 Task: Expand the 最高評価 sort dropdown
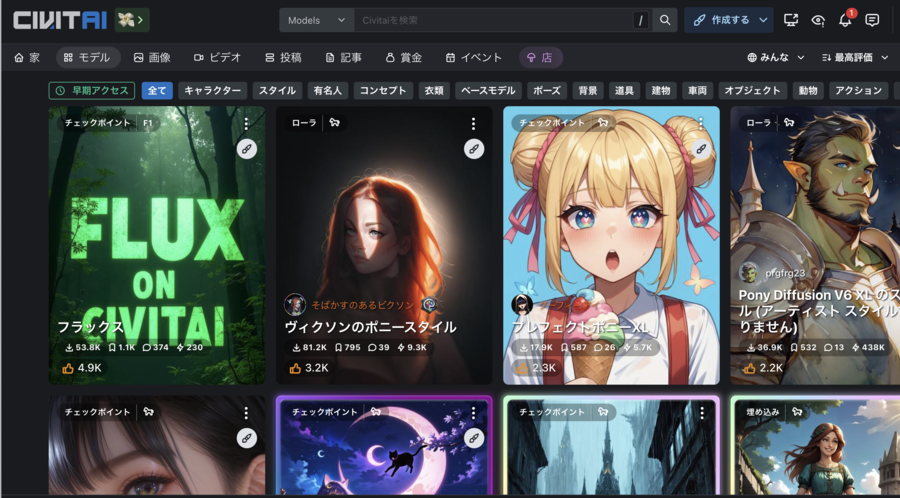855,57
